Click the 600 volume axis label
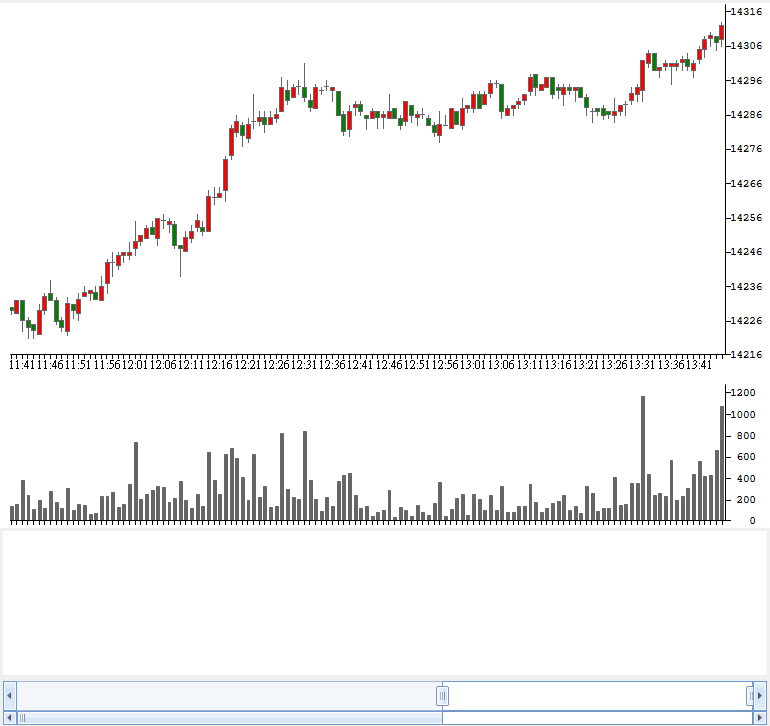The height and width of the screenshot is (726, 770). tap(746, 457)
